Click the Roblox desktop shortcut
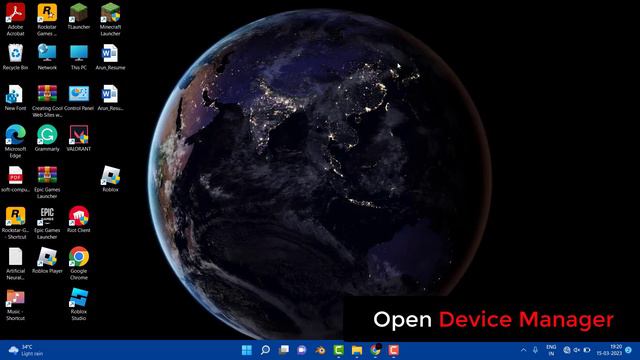Screen dimensions: 640x360 click(x=110, y=179)
